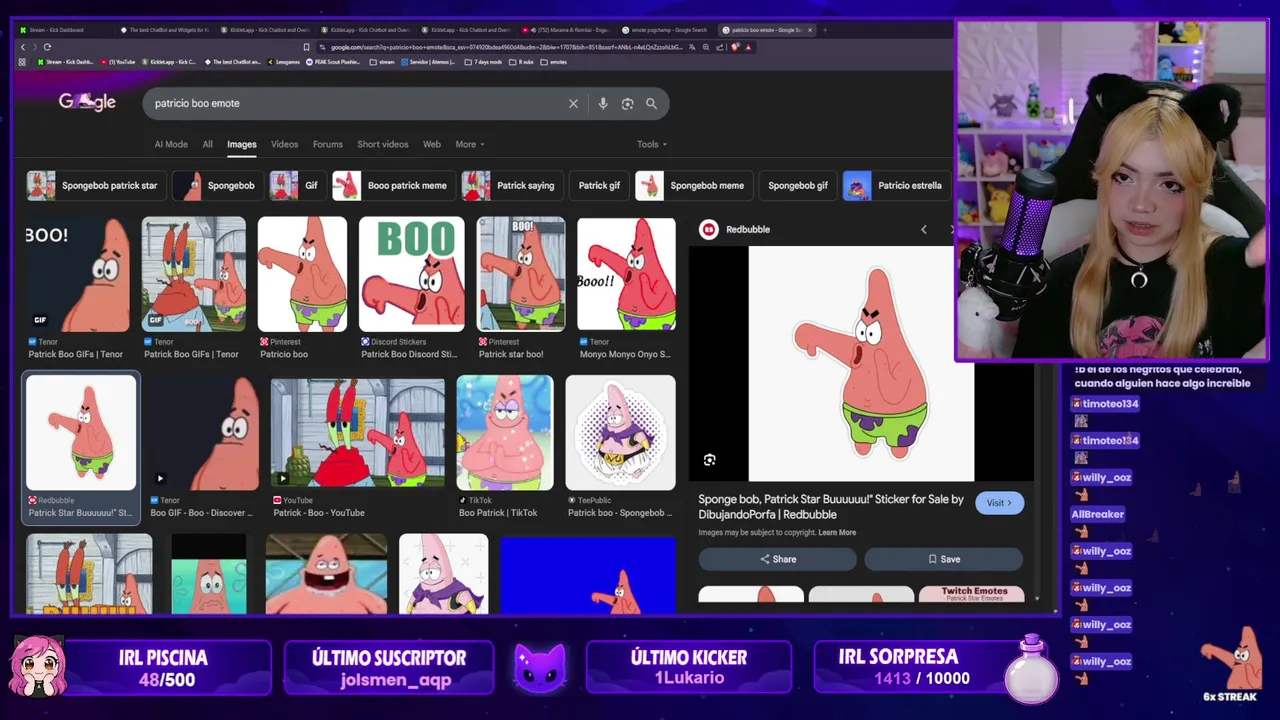Open PEAK Scout Plushie bookmark
Viewport: 1280px width, 720px height.
tap(334, 62)
